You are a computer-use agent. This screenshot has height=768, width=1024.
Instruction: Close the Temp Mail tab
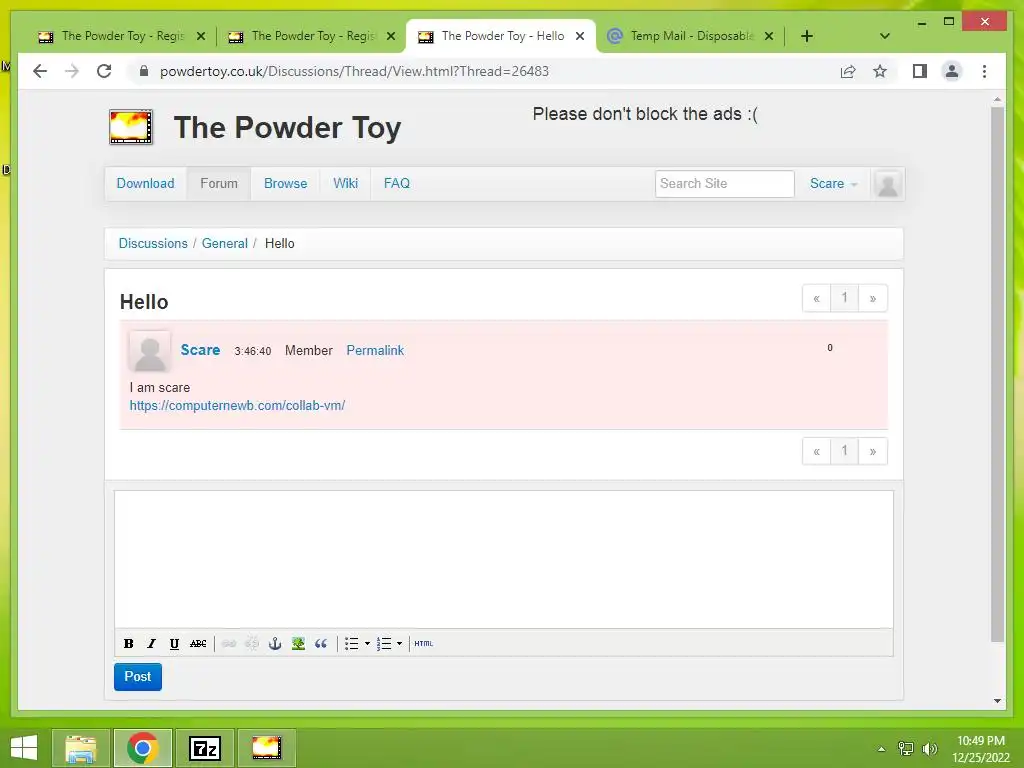(x=769, y=36)
